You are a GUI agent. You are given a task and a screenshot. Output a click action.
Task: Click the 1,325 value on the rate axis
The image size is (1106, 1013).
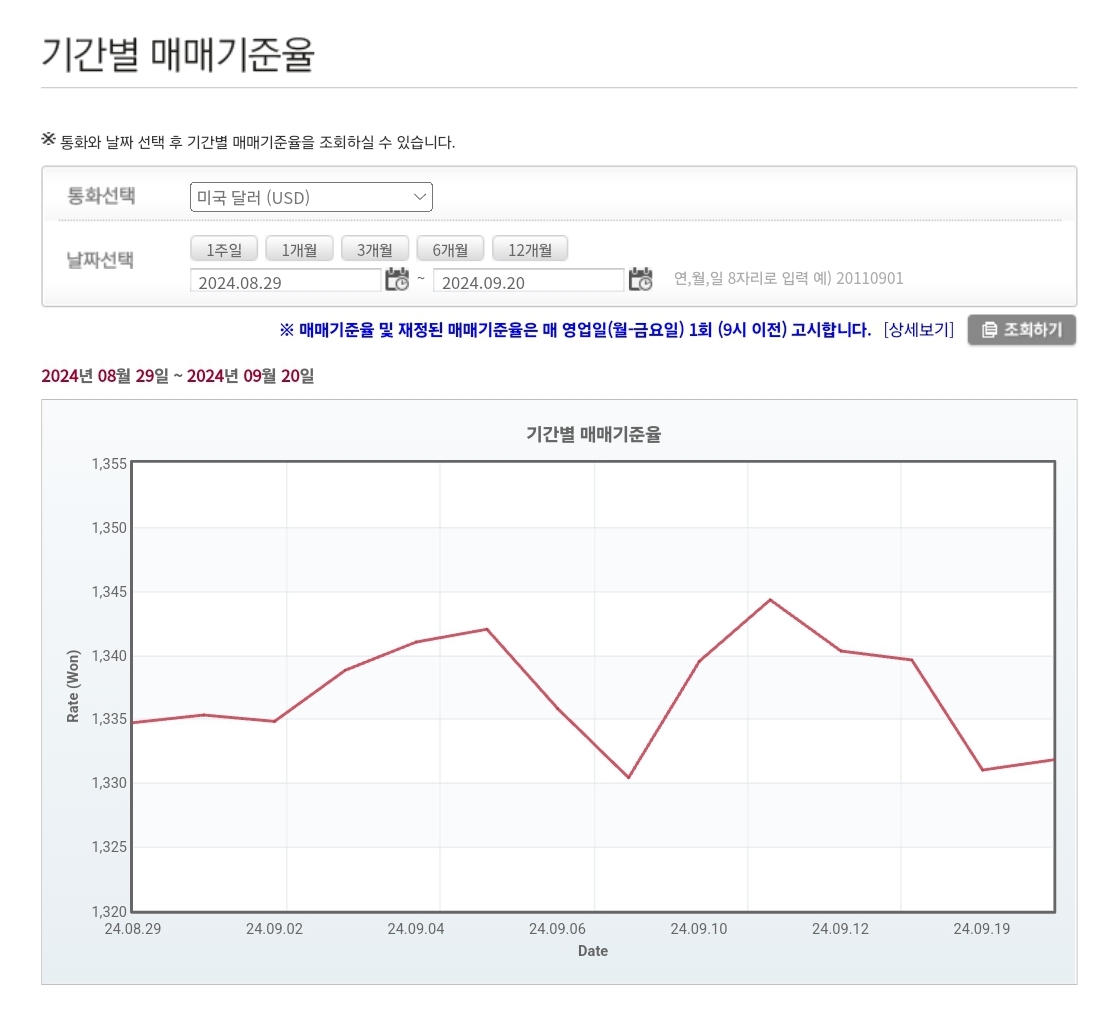109,847
